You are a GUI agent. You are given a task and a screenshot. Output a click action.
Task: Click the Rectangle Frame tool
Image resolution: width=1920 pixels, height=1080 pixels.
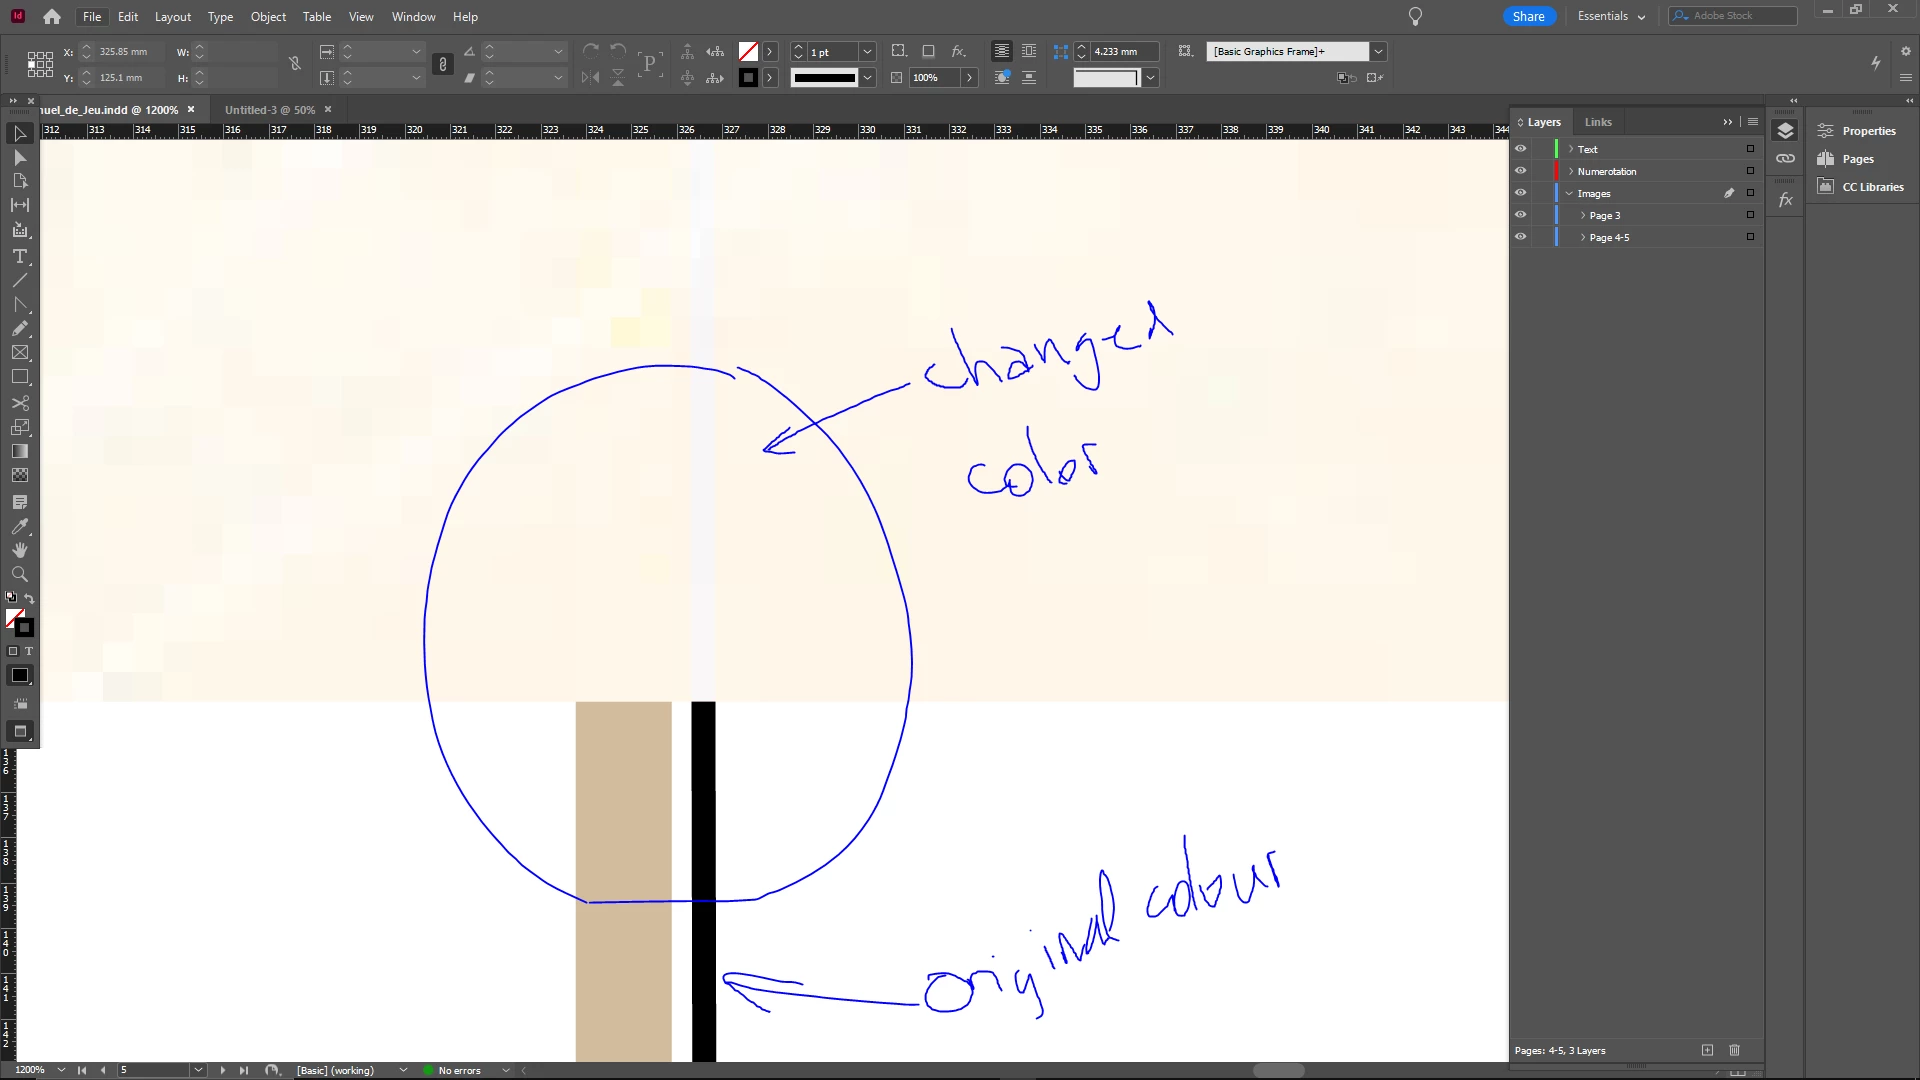[x=19, y=353]
